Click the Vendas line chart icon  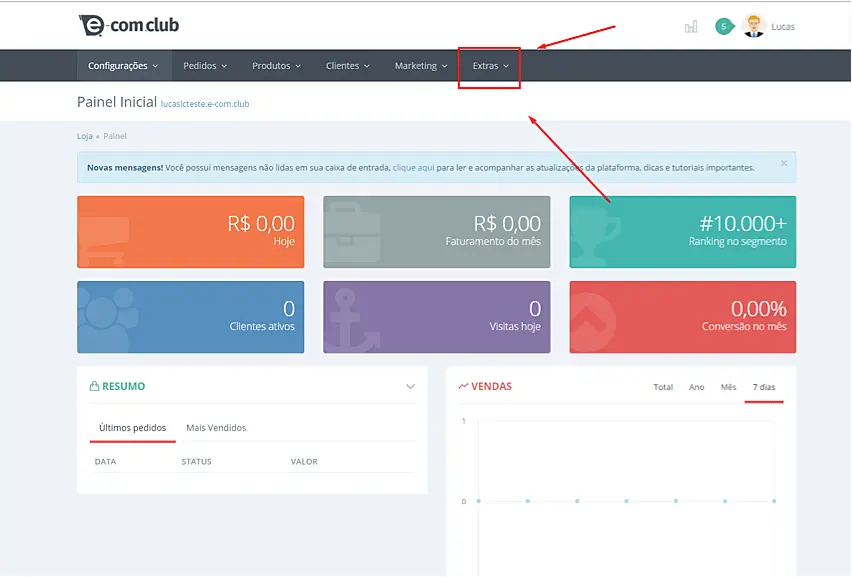(x=464, y=386)
